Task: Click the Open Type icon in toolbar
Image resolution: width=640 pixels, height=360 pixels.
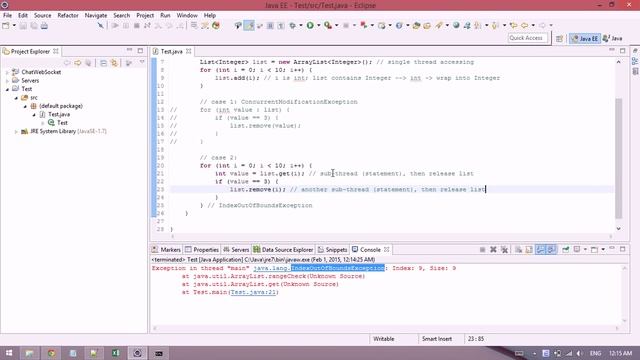Action: pos(416,25)
